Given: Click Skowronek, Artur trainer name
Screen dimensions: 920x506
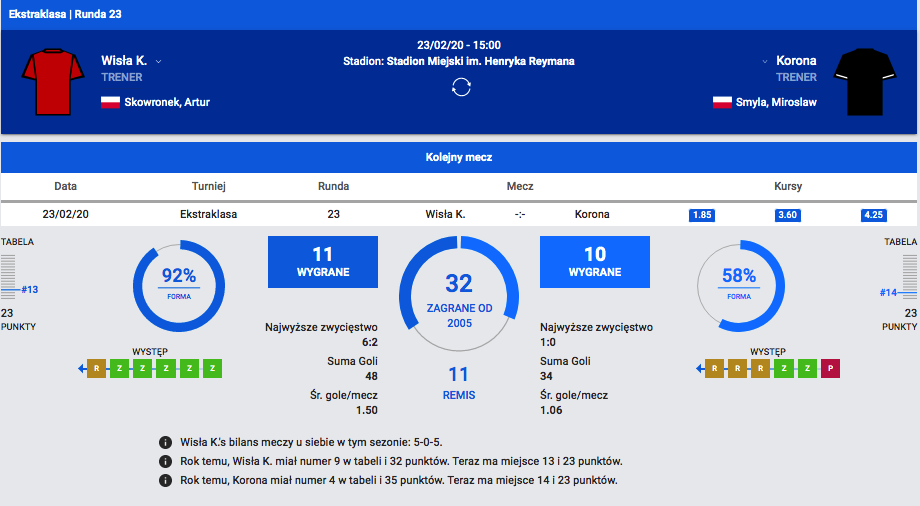Looking at the screenshot, I should pos(167,102).
